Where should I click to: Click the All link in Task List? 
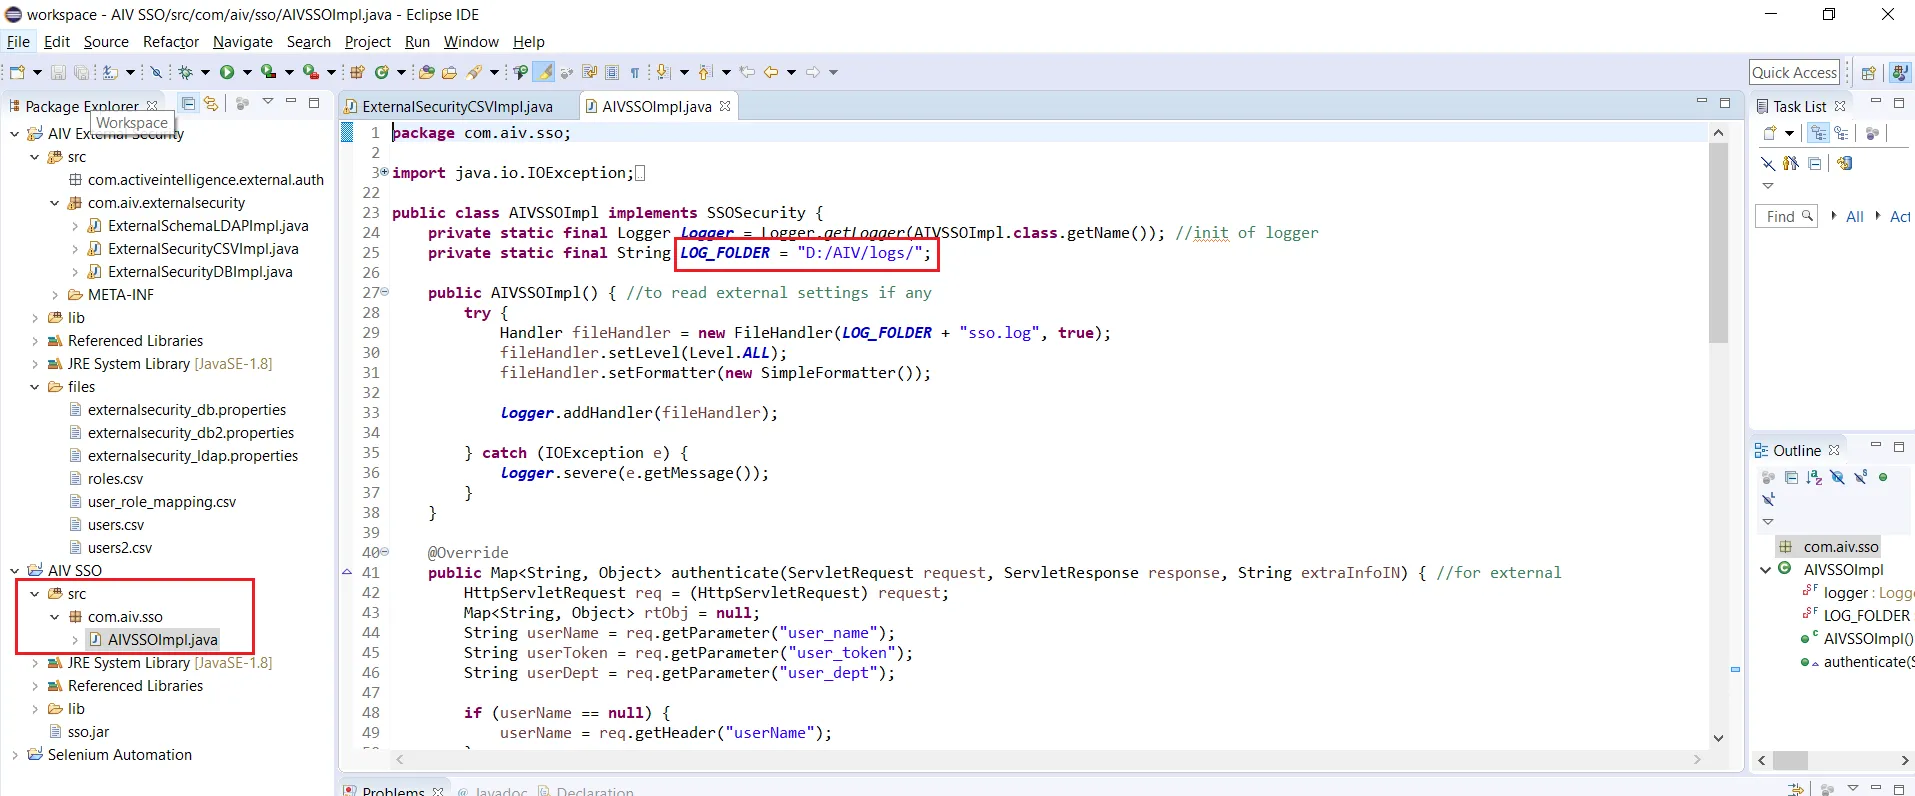(x=1854, y=217)
